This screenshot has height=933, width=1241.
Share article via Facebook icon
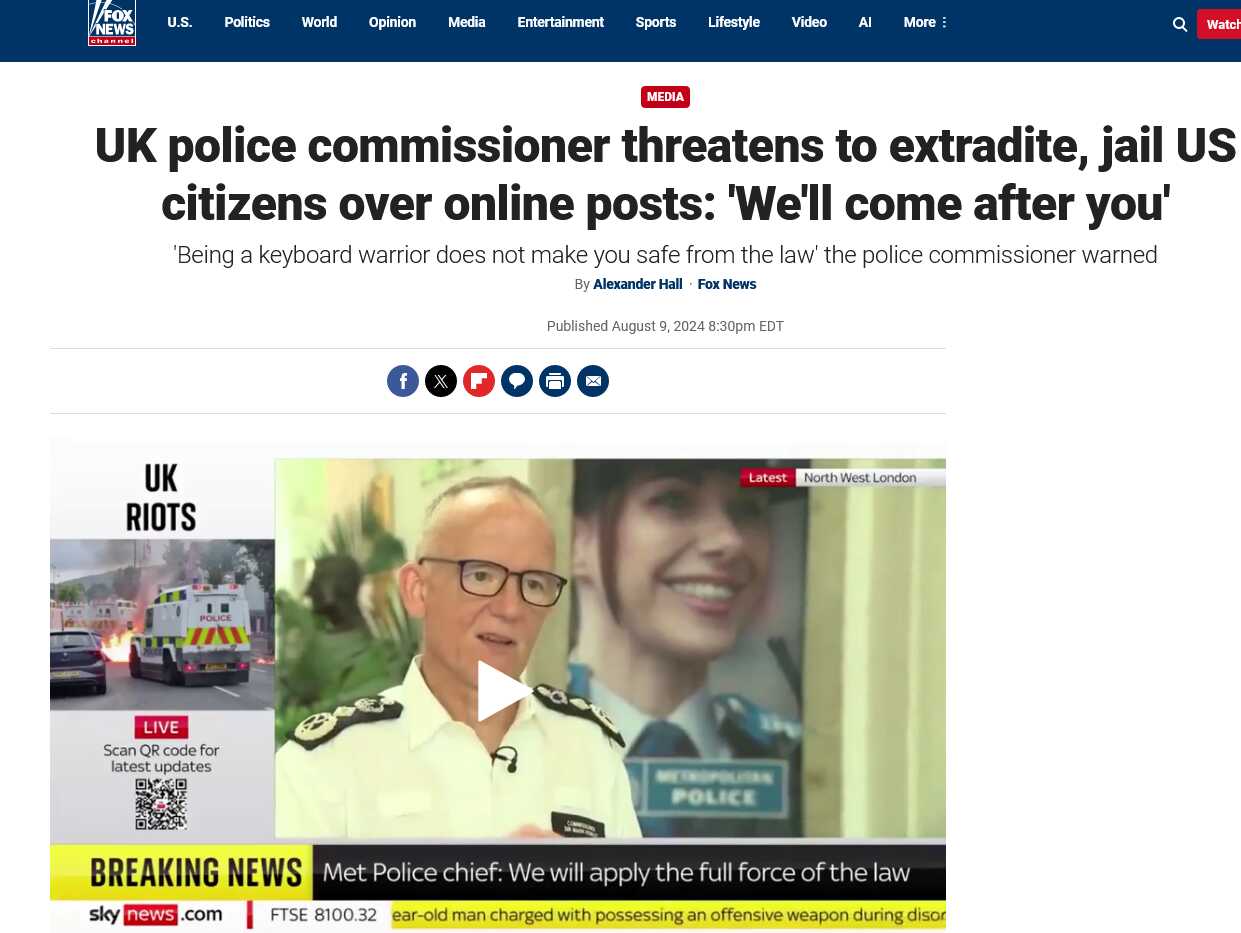pos(403,381)
